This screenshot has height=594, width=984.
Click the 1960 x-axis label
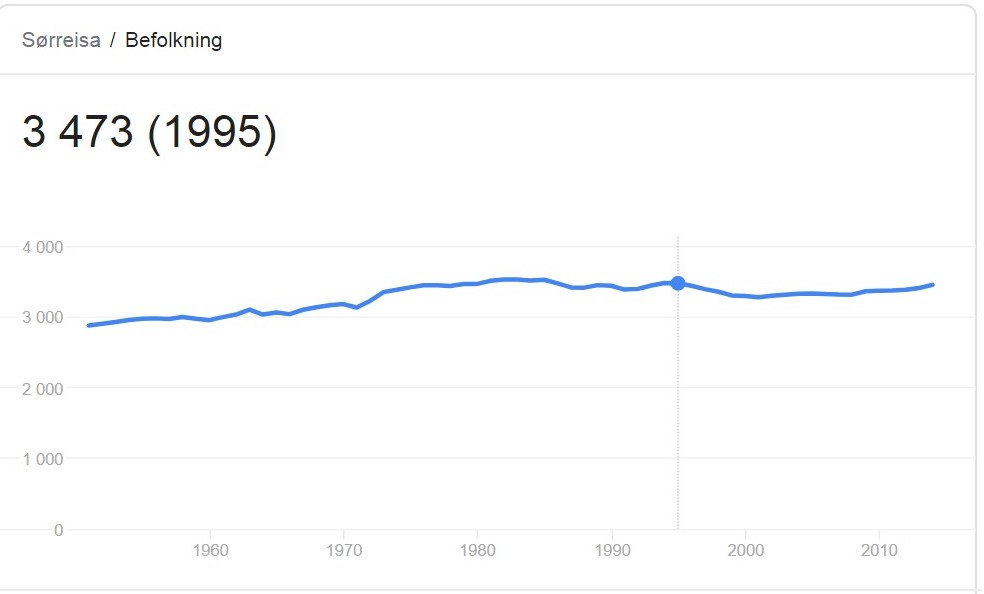[210, 551]
